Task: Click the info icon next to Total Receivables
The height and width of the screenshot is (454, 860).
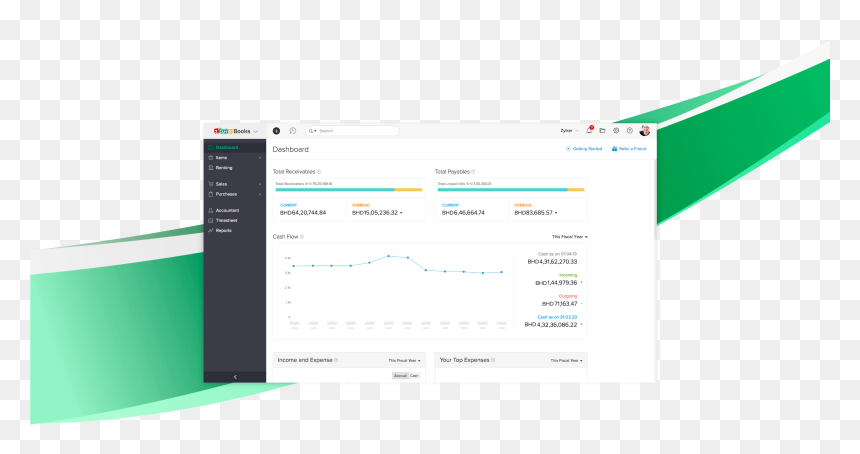Action: click(319, 172)
